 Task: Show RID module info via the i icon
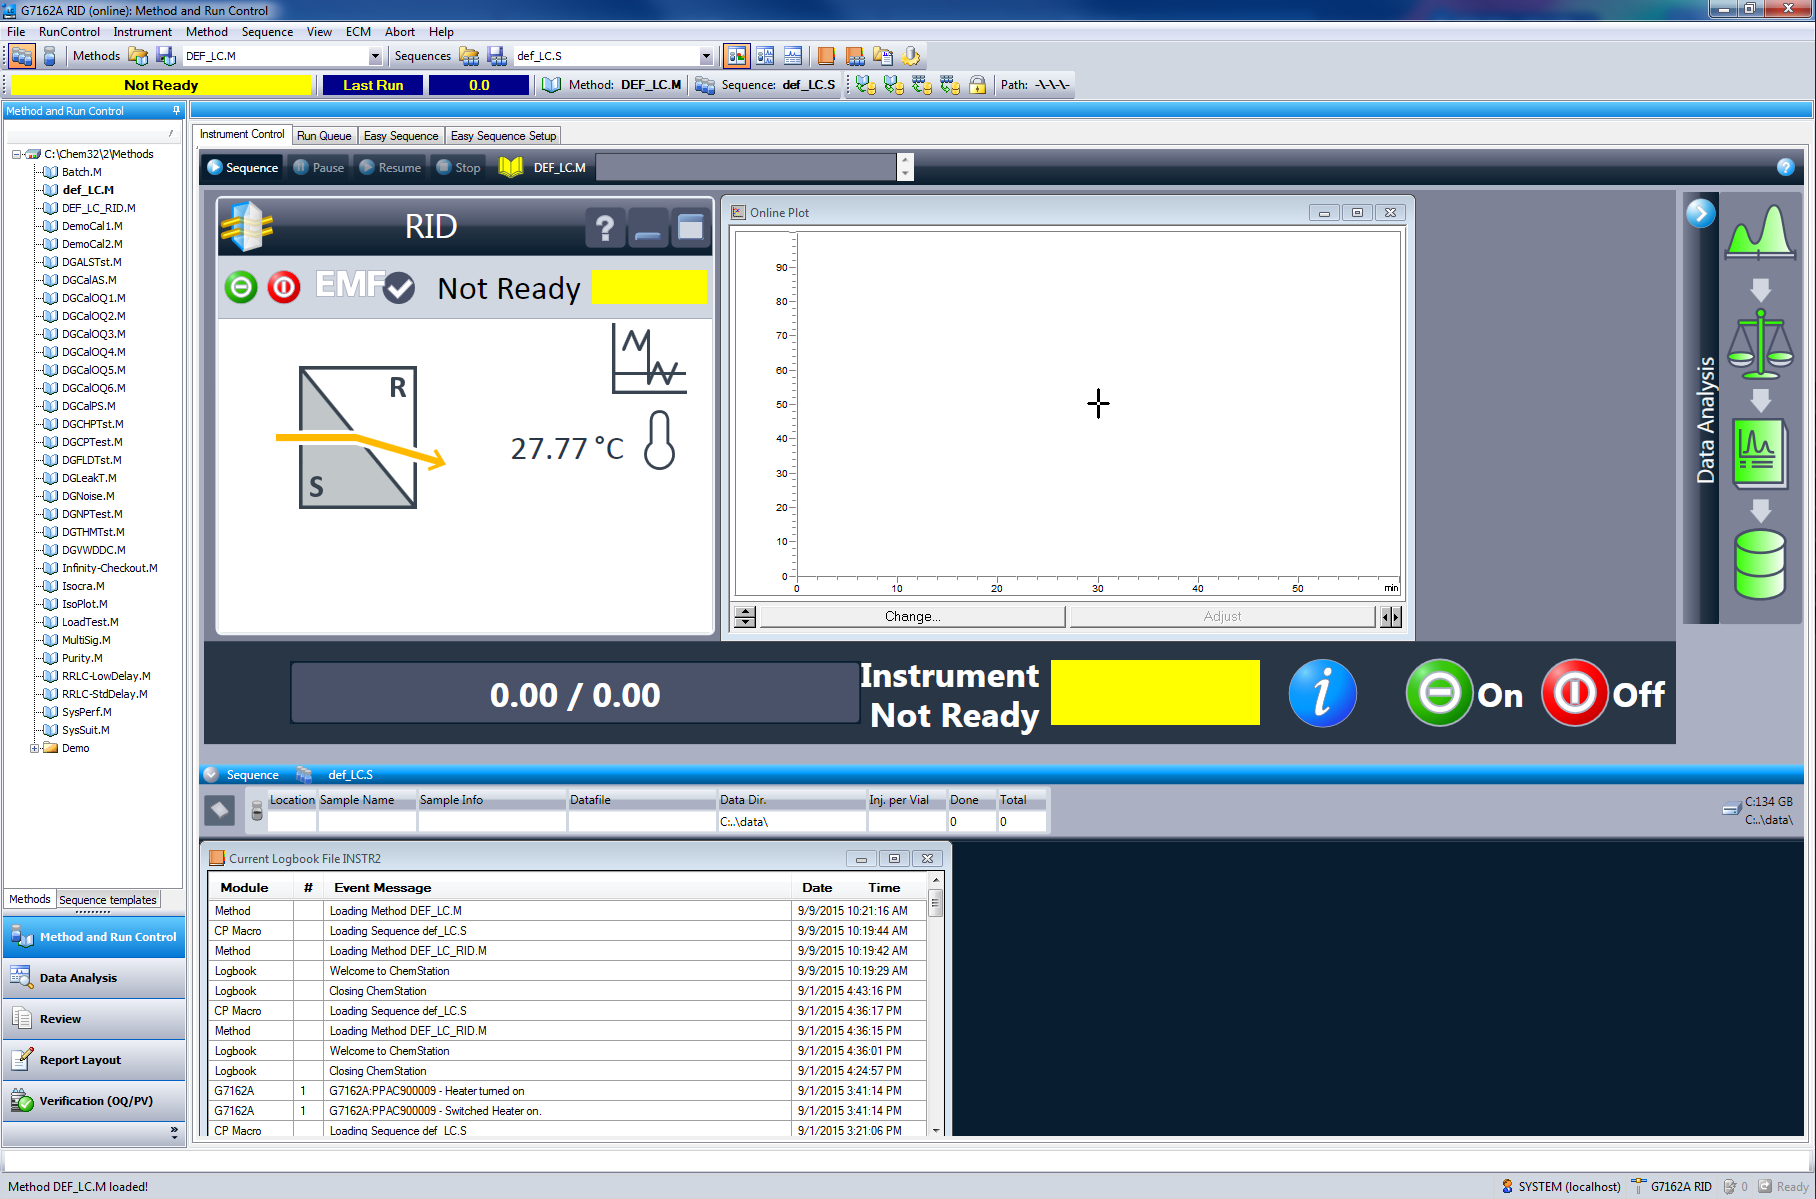coord(1322,693)
